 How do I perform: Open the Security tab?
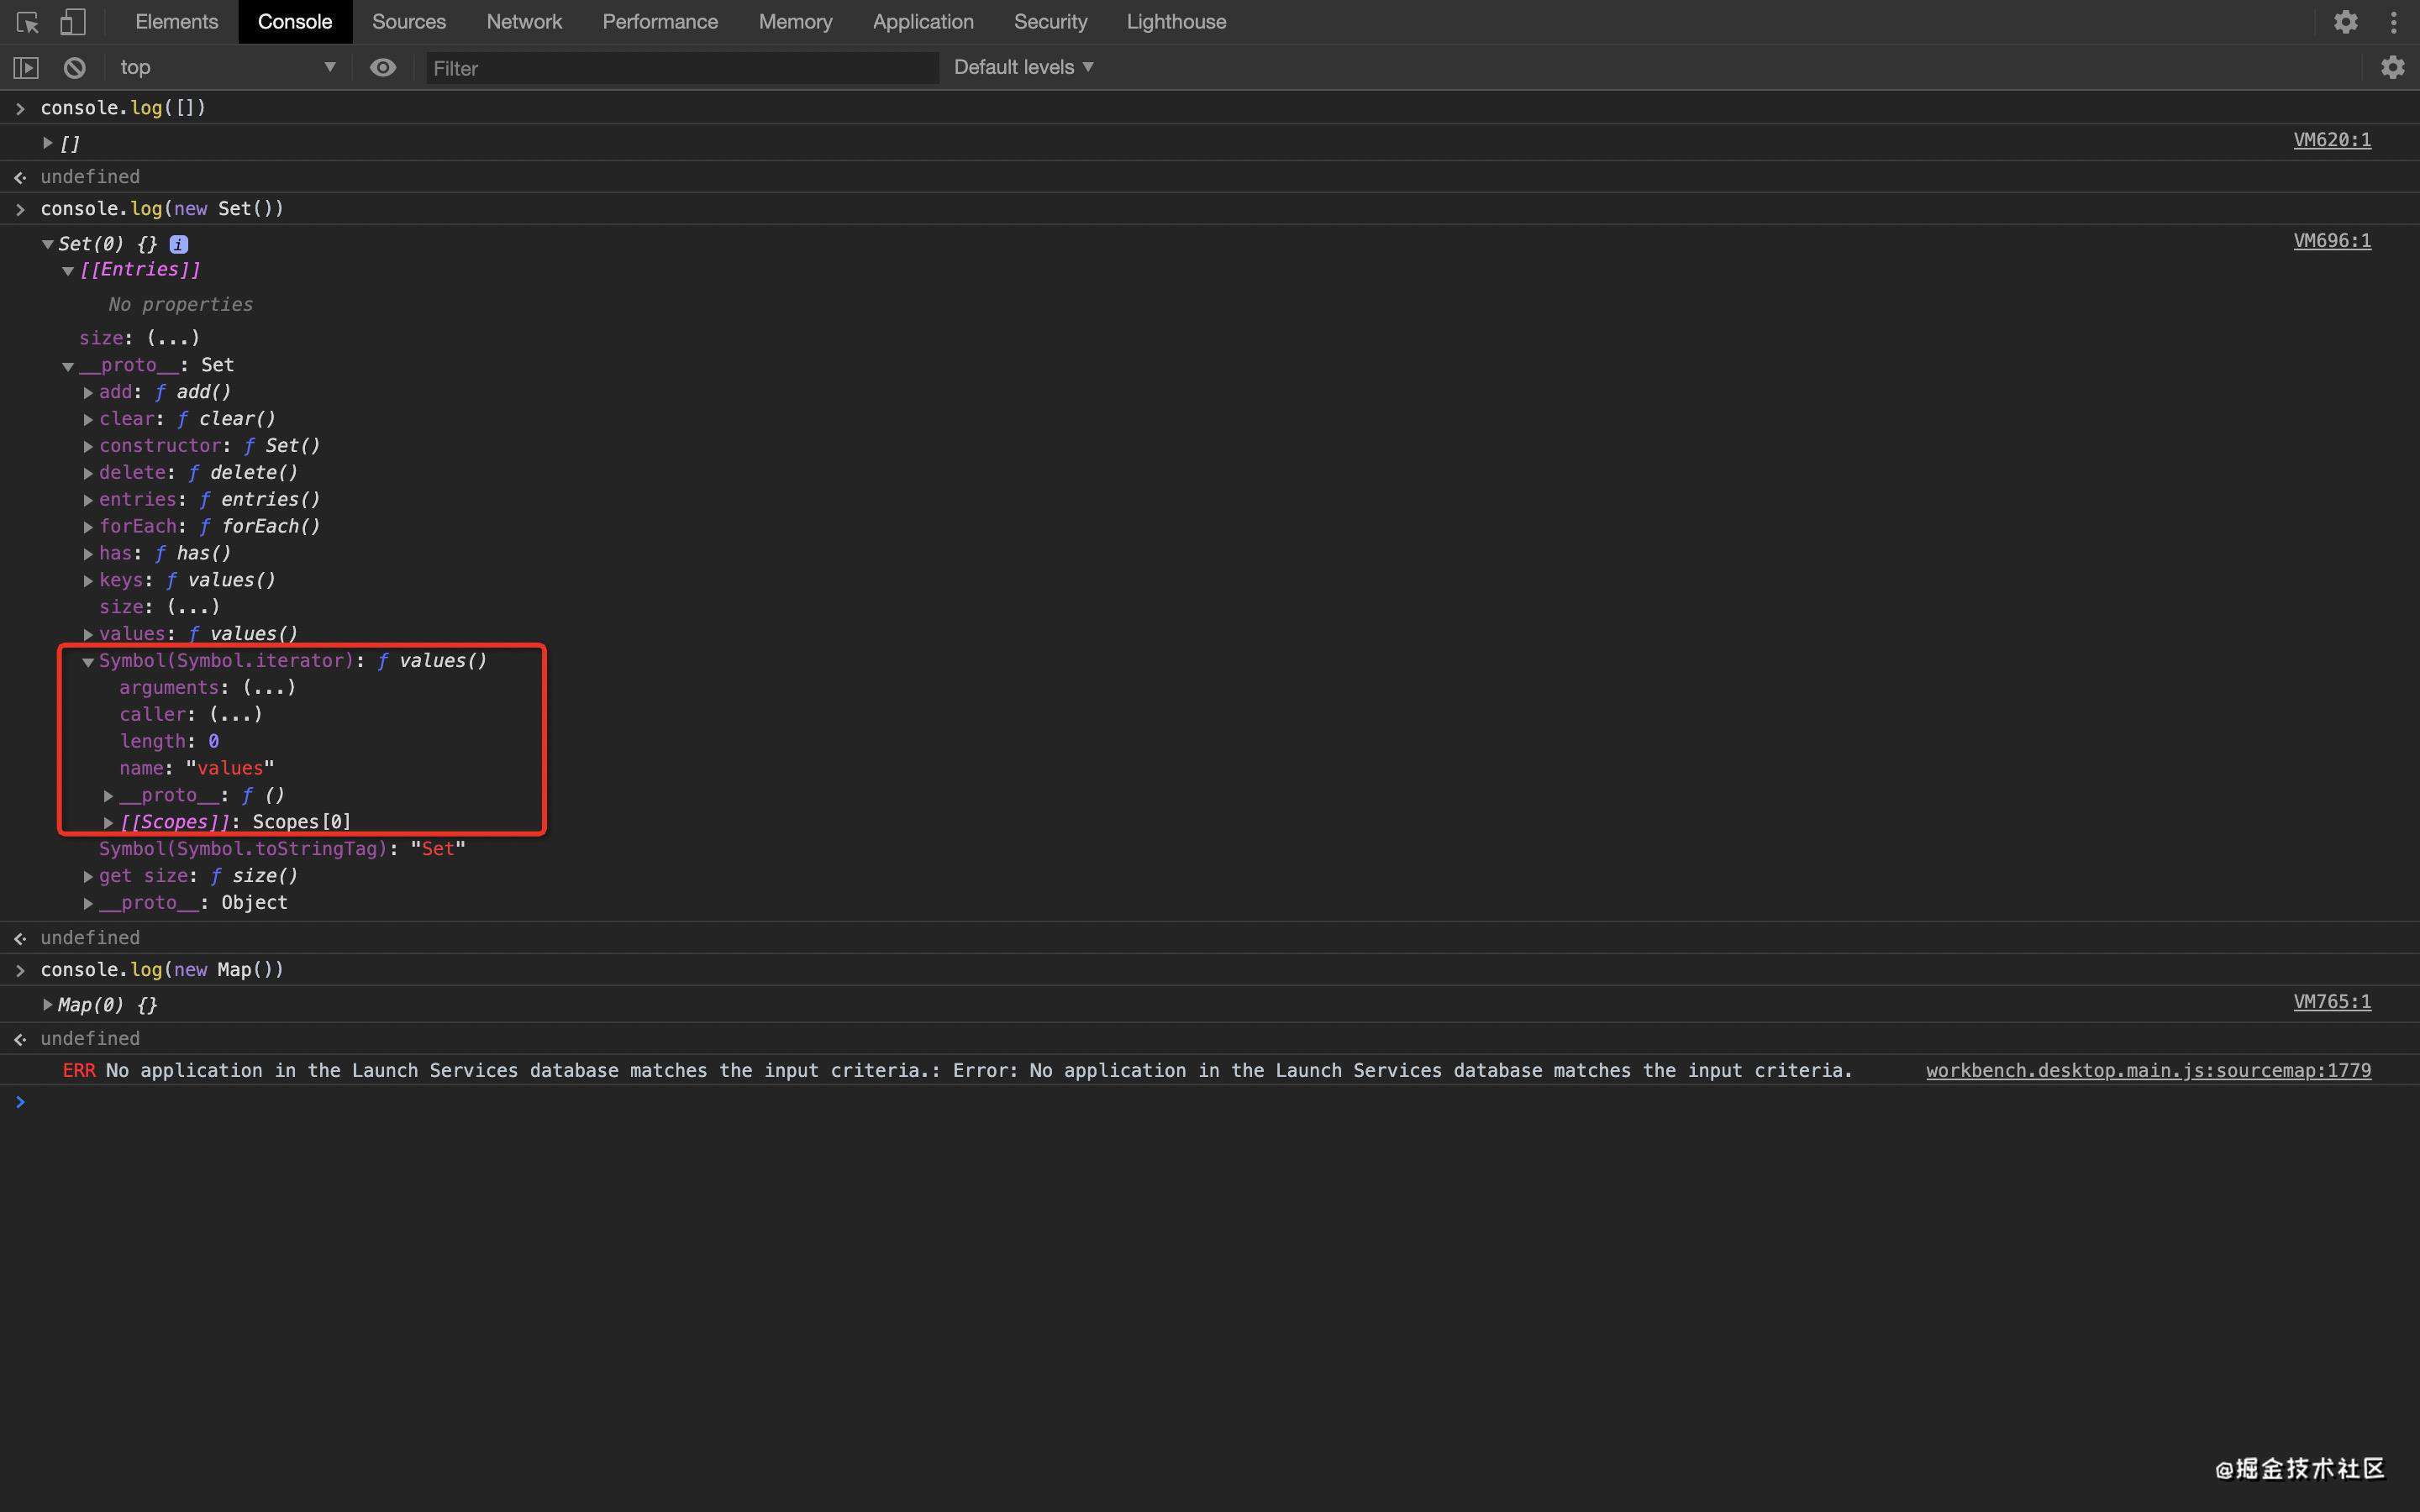(1050, 21)
